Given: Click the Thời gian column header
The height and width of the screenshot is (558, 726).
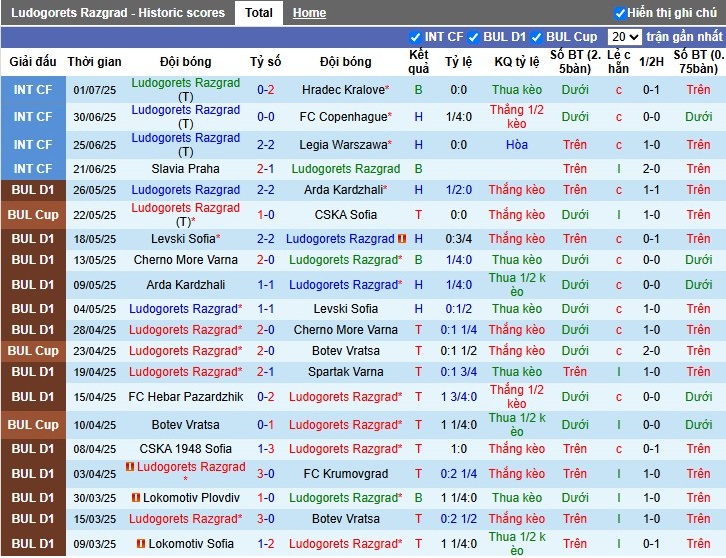Looking at the screenshot, I should (94, 62).
